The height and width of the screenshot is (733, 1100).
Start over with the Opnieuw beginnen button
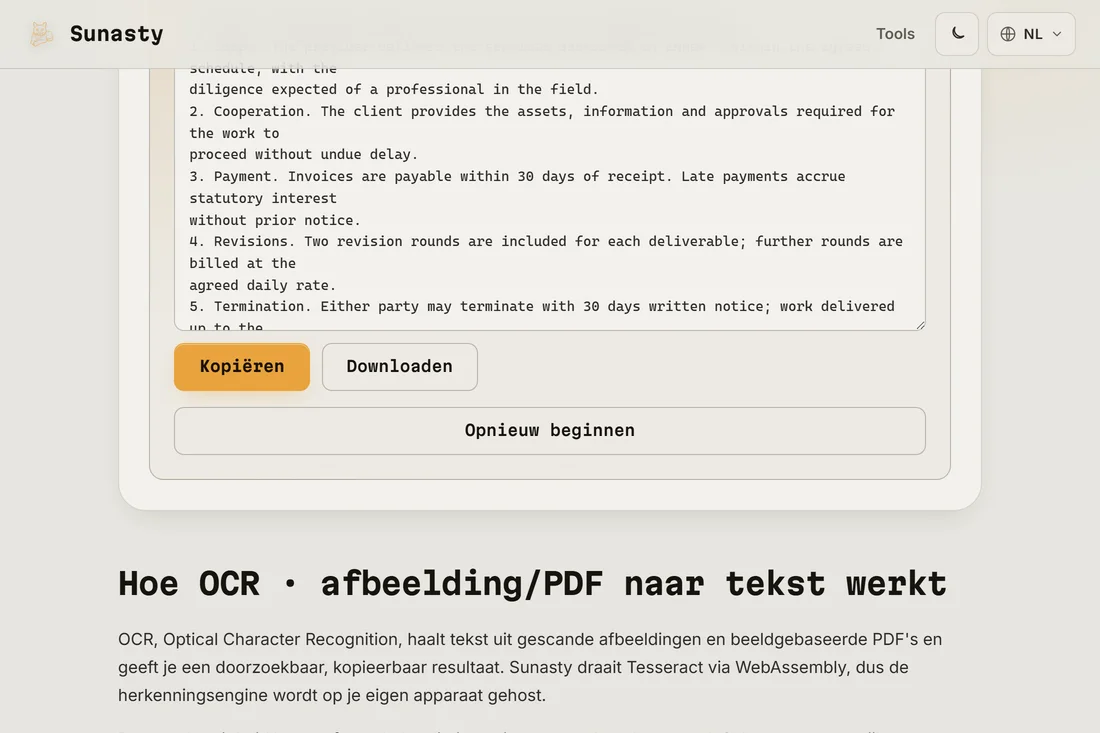click(550, 431)
